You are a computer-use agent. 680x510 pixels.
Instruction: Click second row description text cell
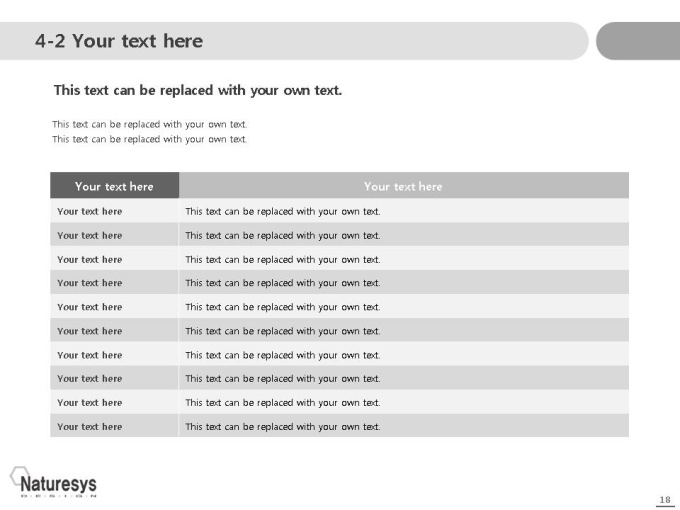(404, 235)
